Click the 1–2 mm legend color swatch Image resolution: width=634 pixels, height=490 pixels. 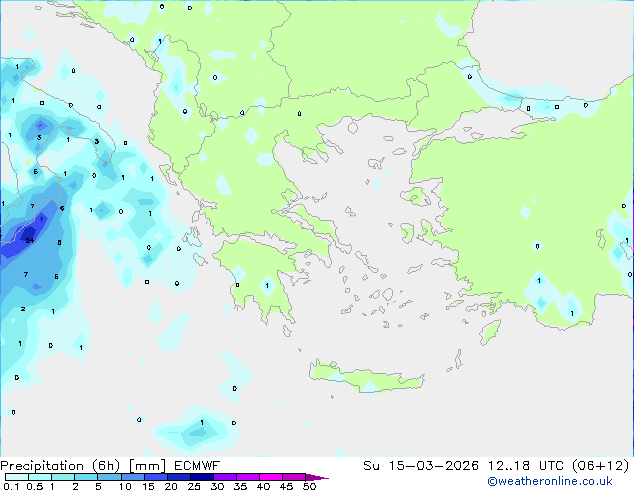[63, 477]
